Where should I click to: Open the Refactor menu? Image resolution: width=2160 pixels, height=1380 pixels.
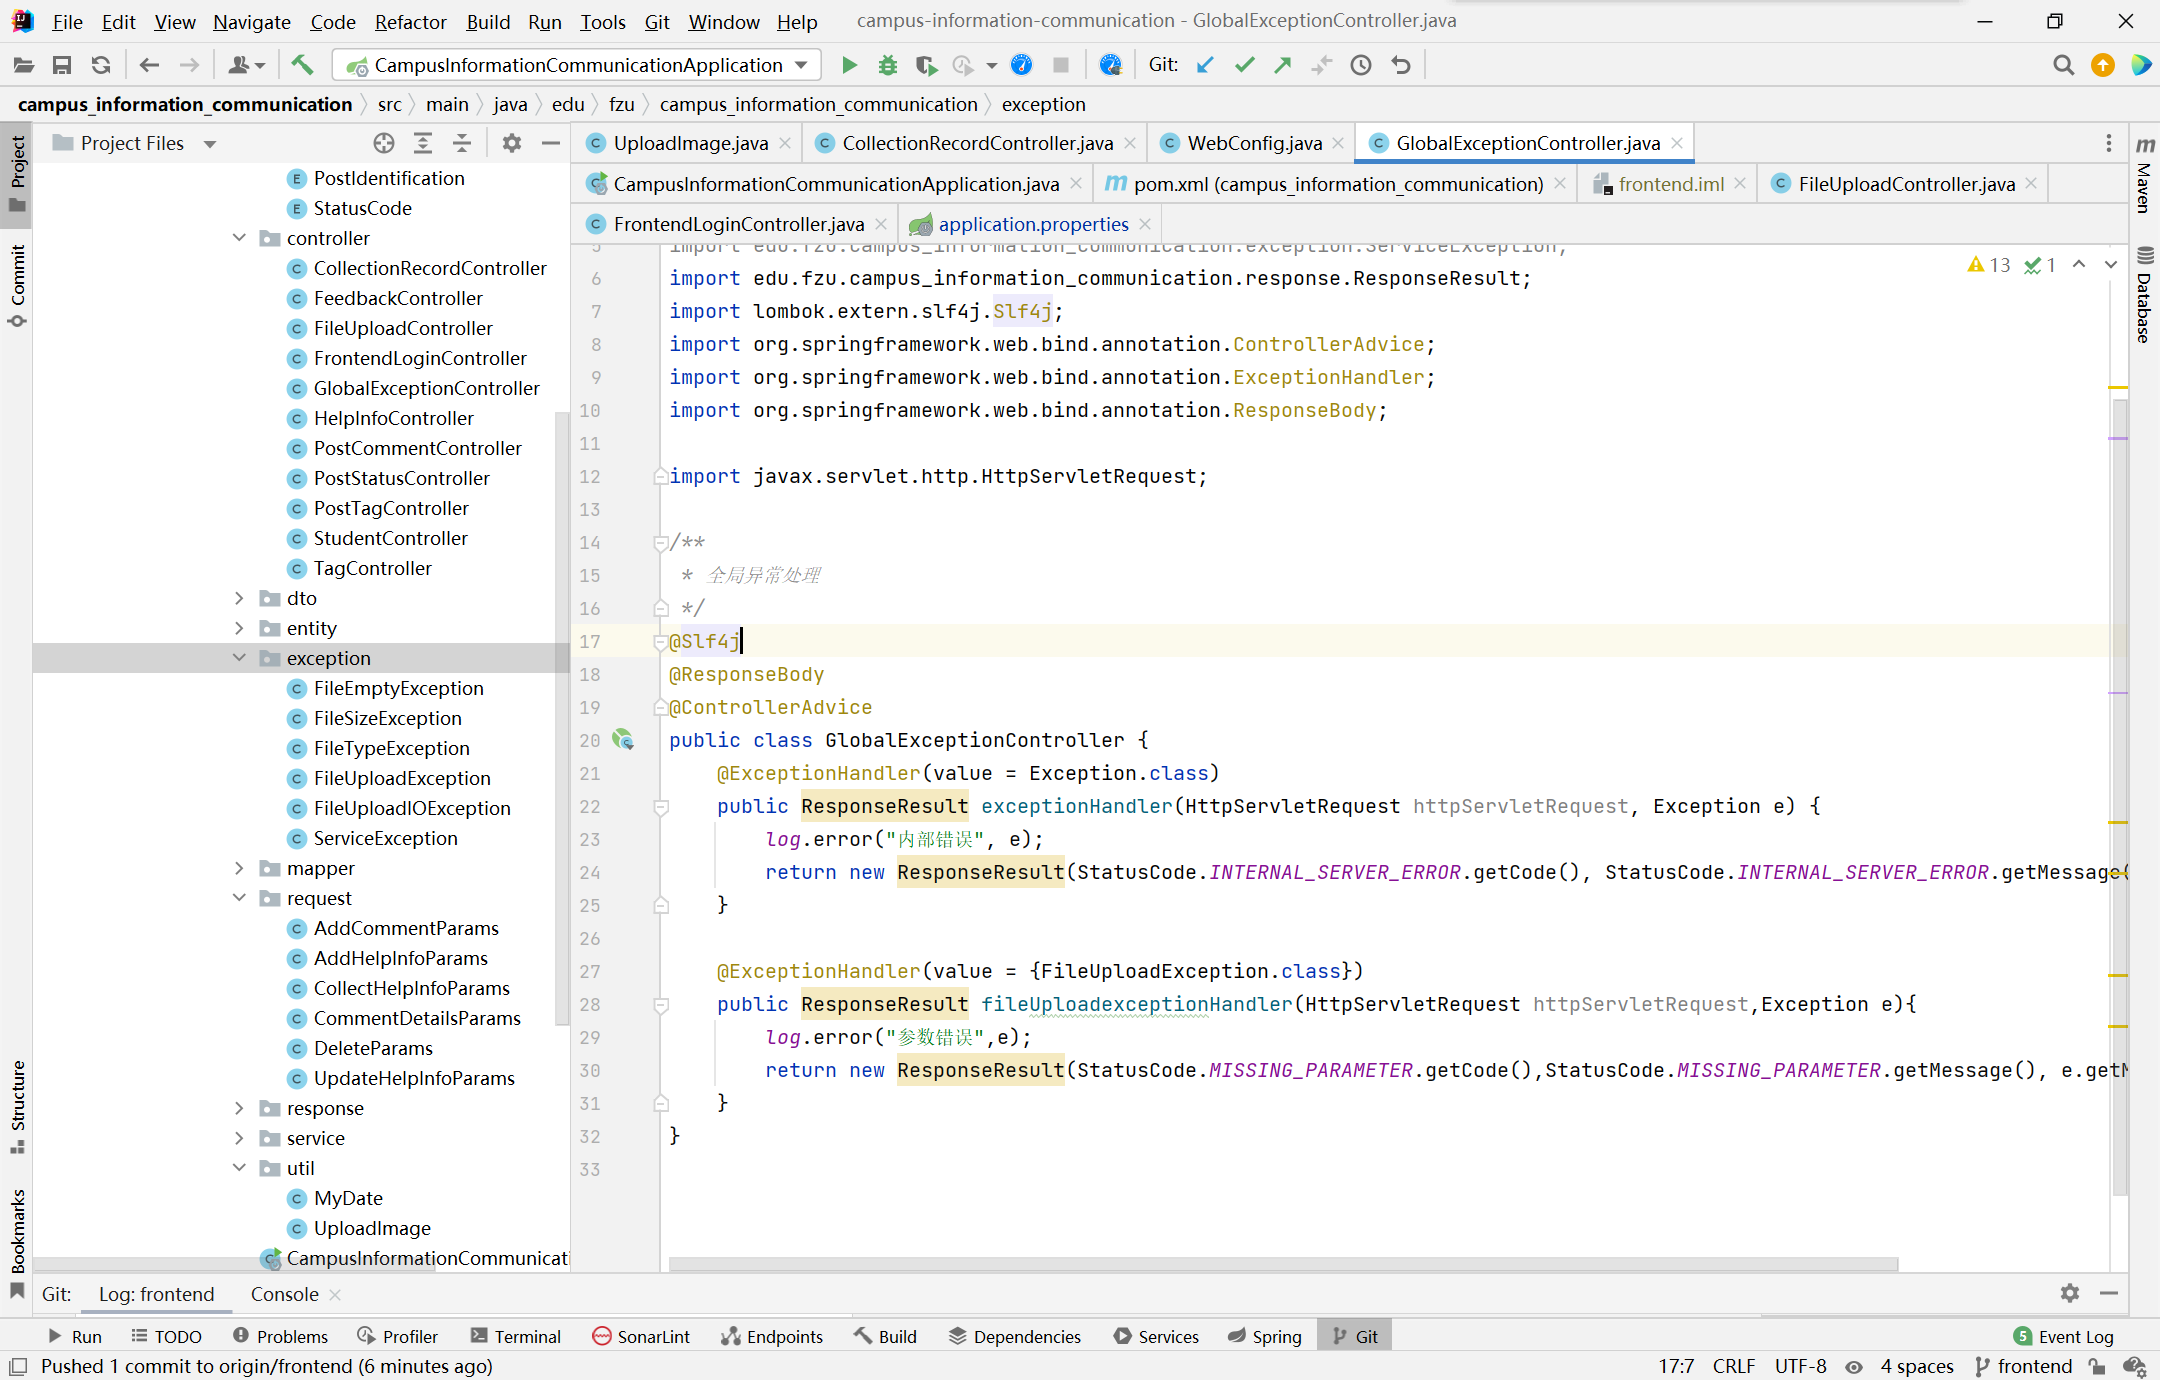point(409,21)
